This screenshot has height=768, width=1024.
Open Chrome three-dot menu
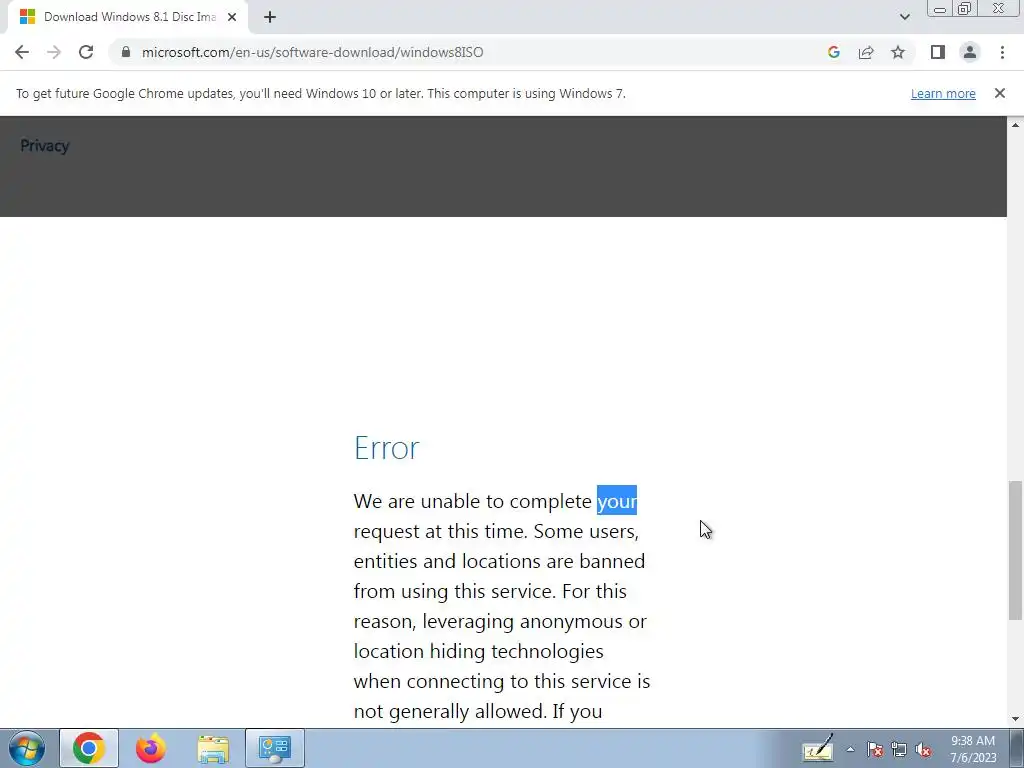click(x=1002, y=52)
